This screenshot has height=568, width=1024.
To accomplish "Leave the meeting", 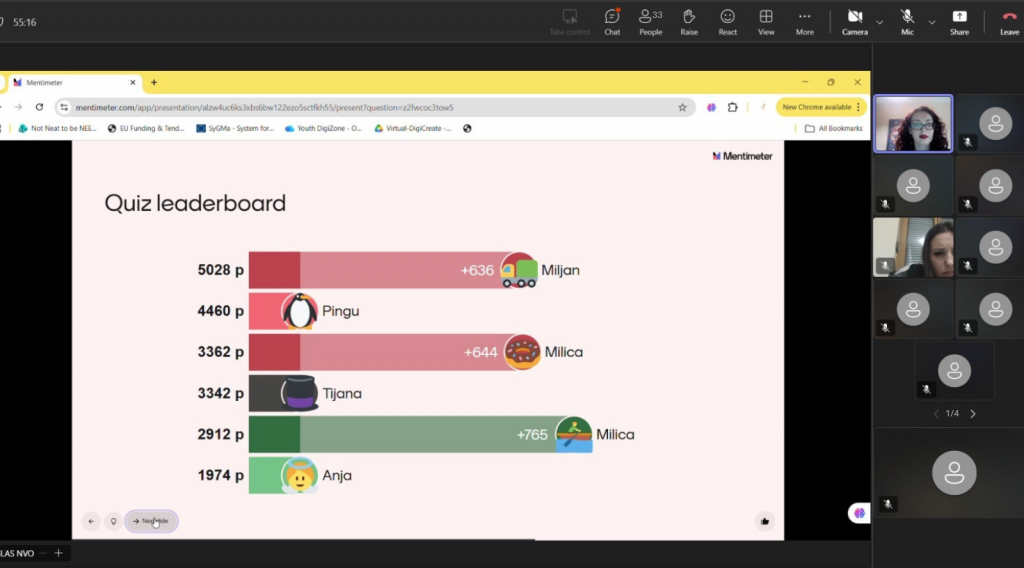I will point(1009,20).
